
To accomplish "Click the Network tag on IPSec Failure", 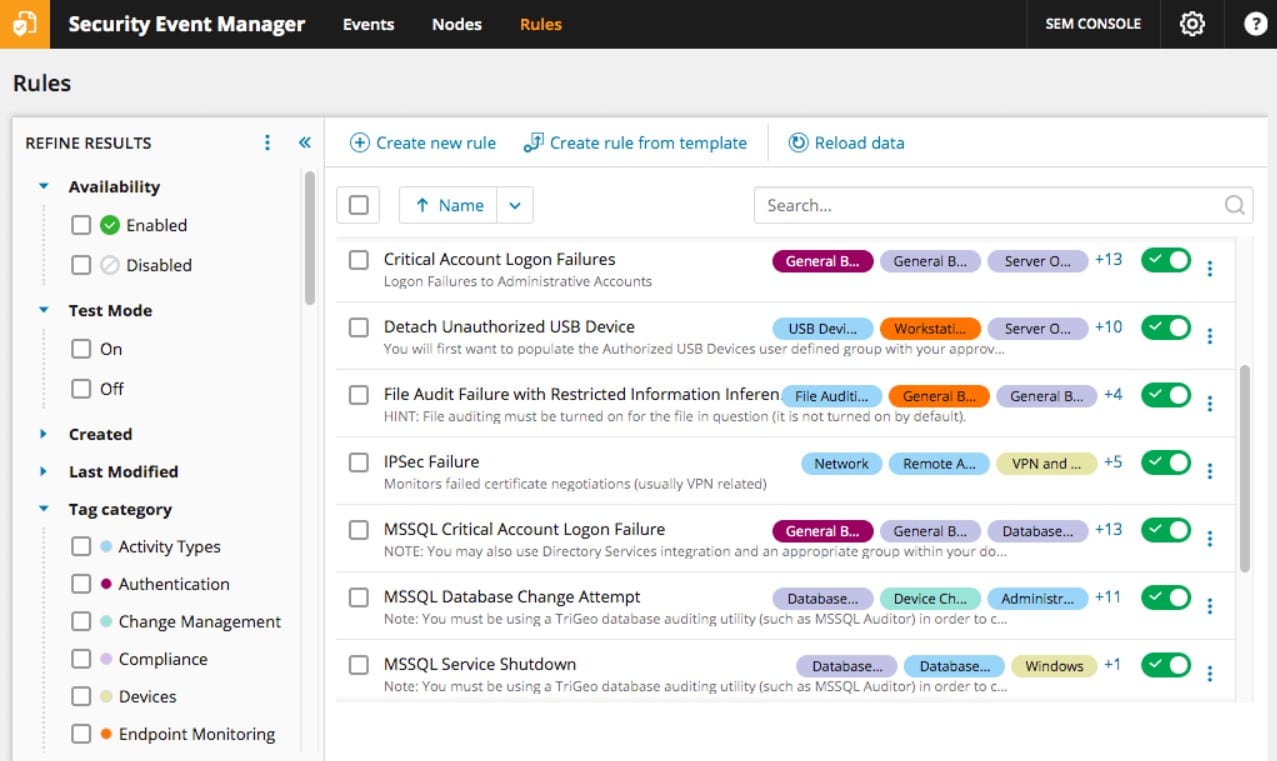I will pyautogui.click(x=841, y=464).
